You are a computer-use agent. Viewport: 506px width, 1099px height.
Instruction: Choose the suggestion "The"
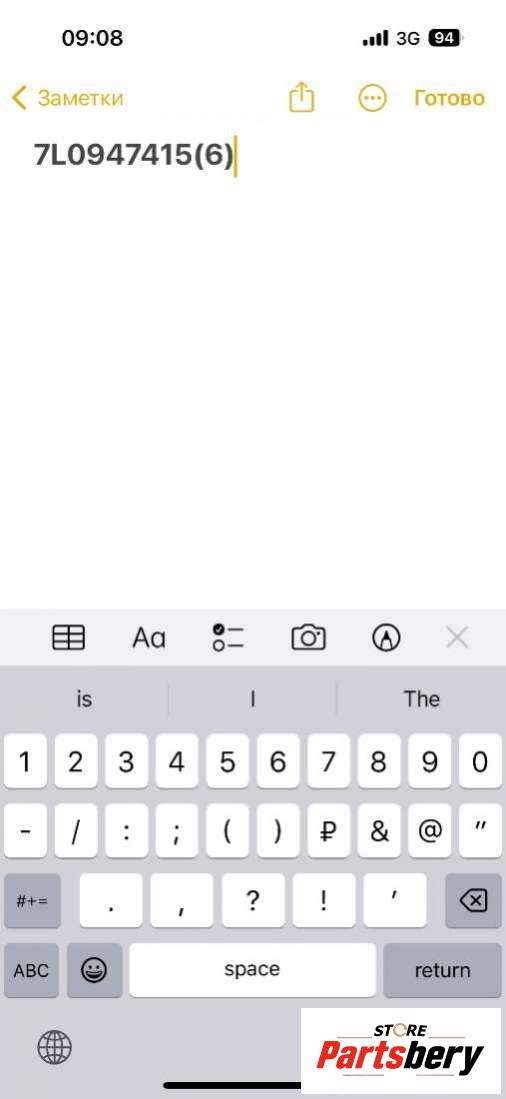click(x=421, y=699)
